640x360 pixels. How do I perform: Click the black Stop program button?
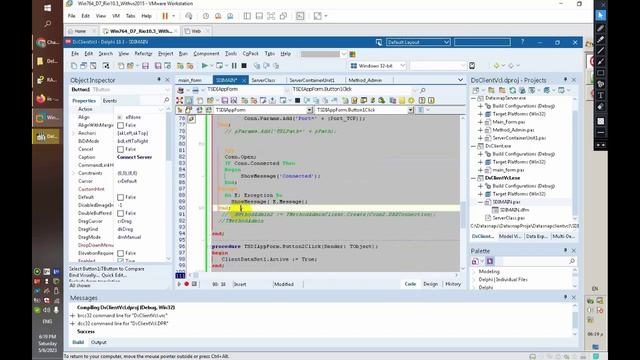coord(244,65)
